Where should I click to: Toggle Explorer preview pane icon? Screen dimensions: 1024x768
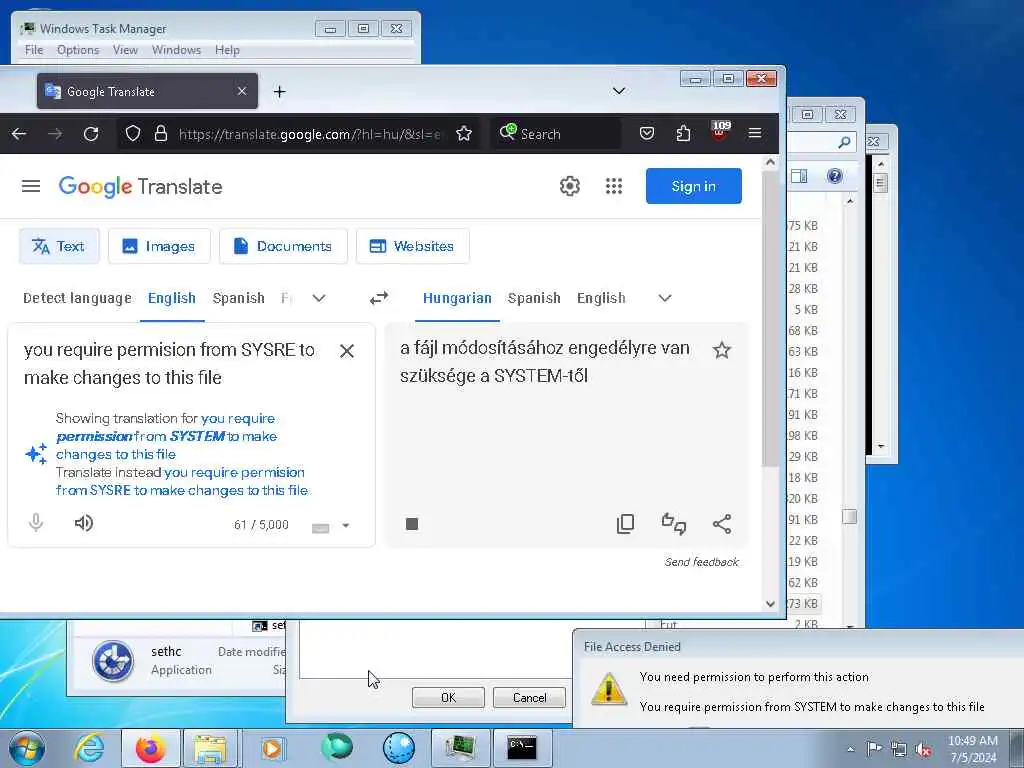pyautogui.click(x=799, y=176)
